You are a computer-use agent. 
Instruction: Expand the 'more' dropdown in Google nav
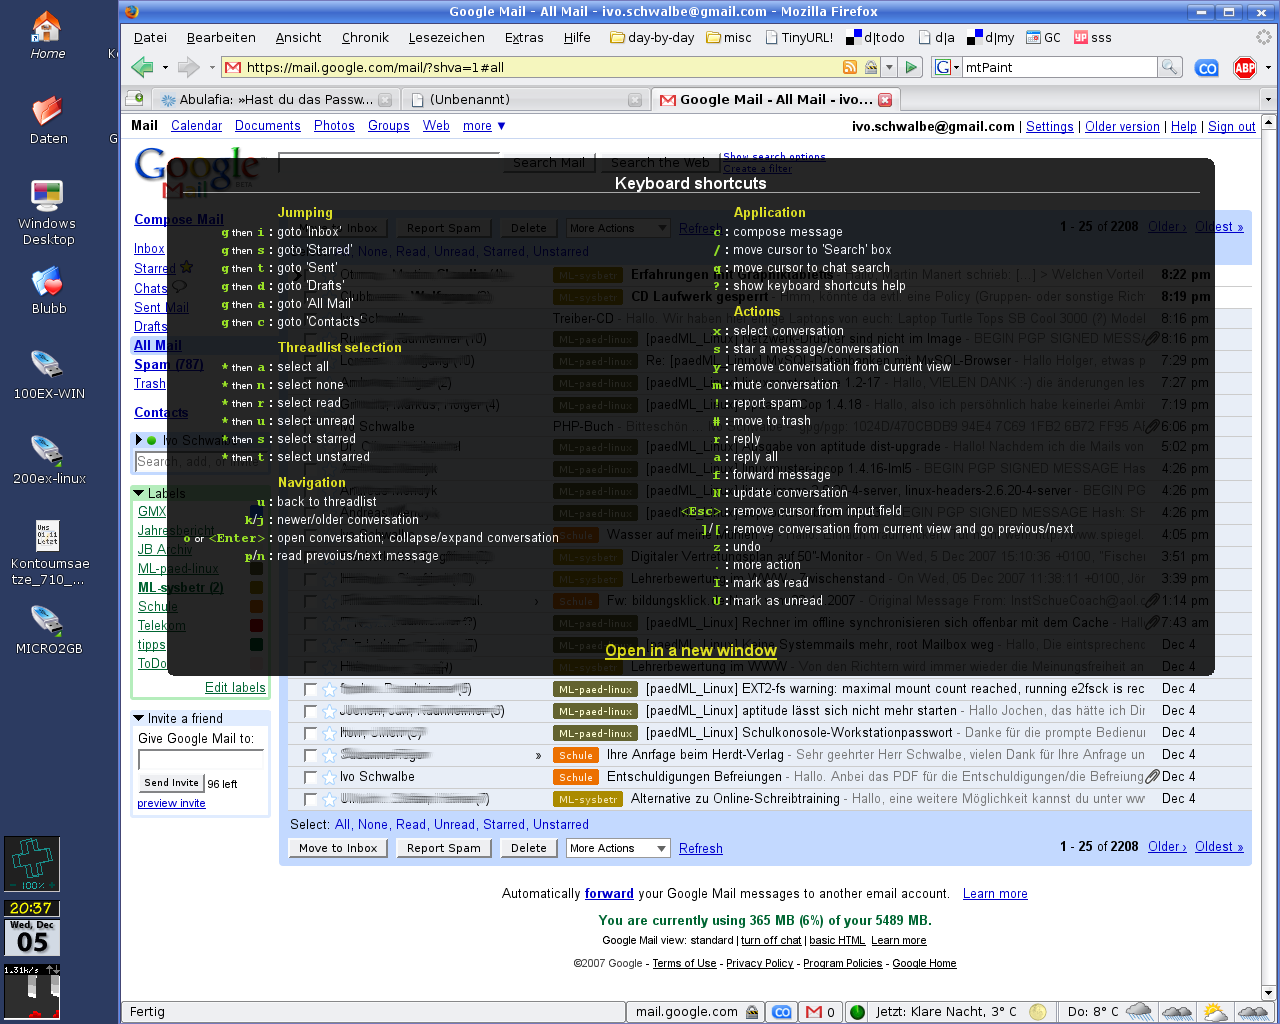[484, 126]
